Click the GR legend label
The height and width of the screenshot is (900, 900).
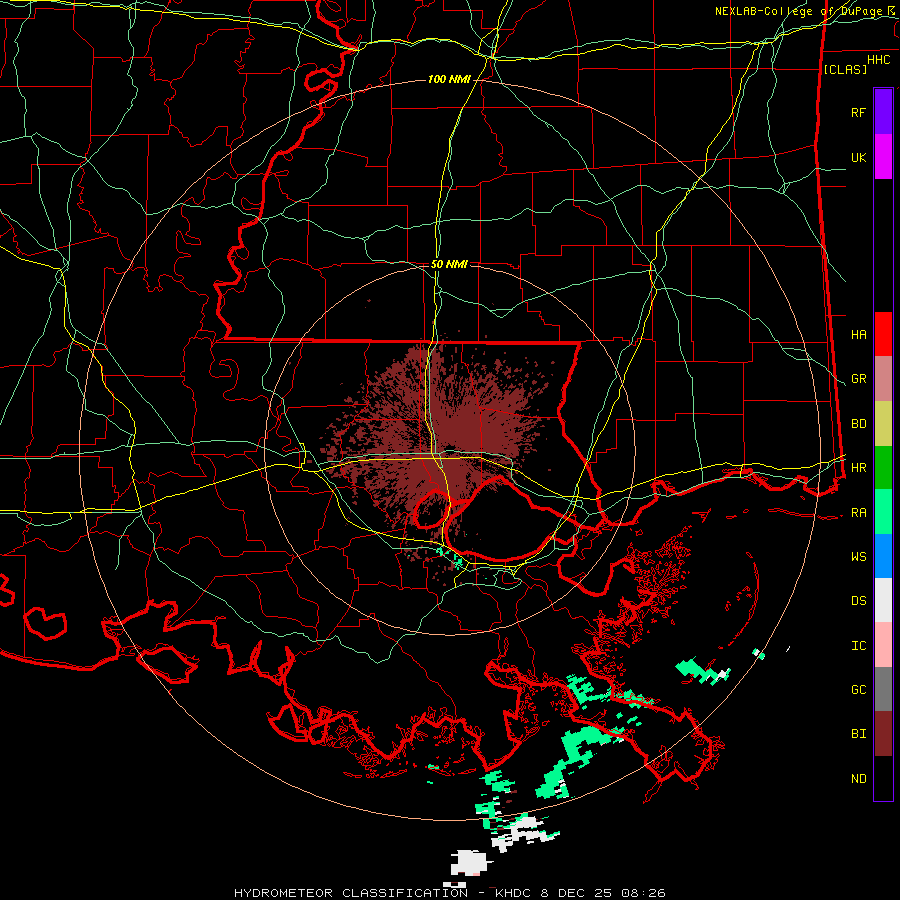click(x=858, y=379)
